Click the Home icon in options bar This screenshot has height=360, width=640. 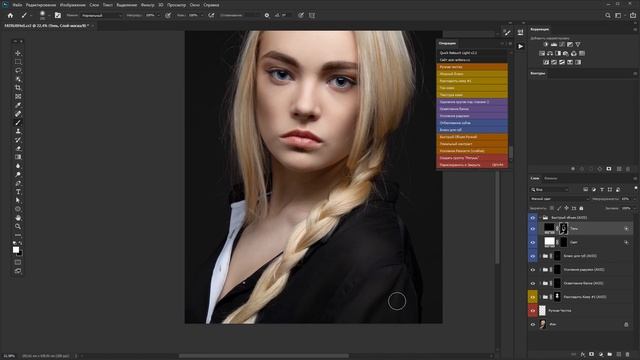[x=10, y=16]
